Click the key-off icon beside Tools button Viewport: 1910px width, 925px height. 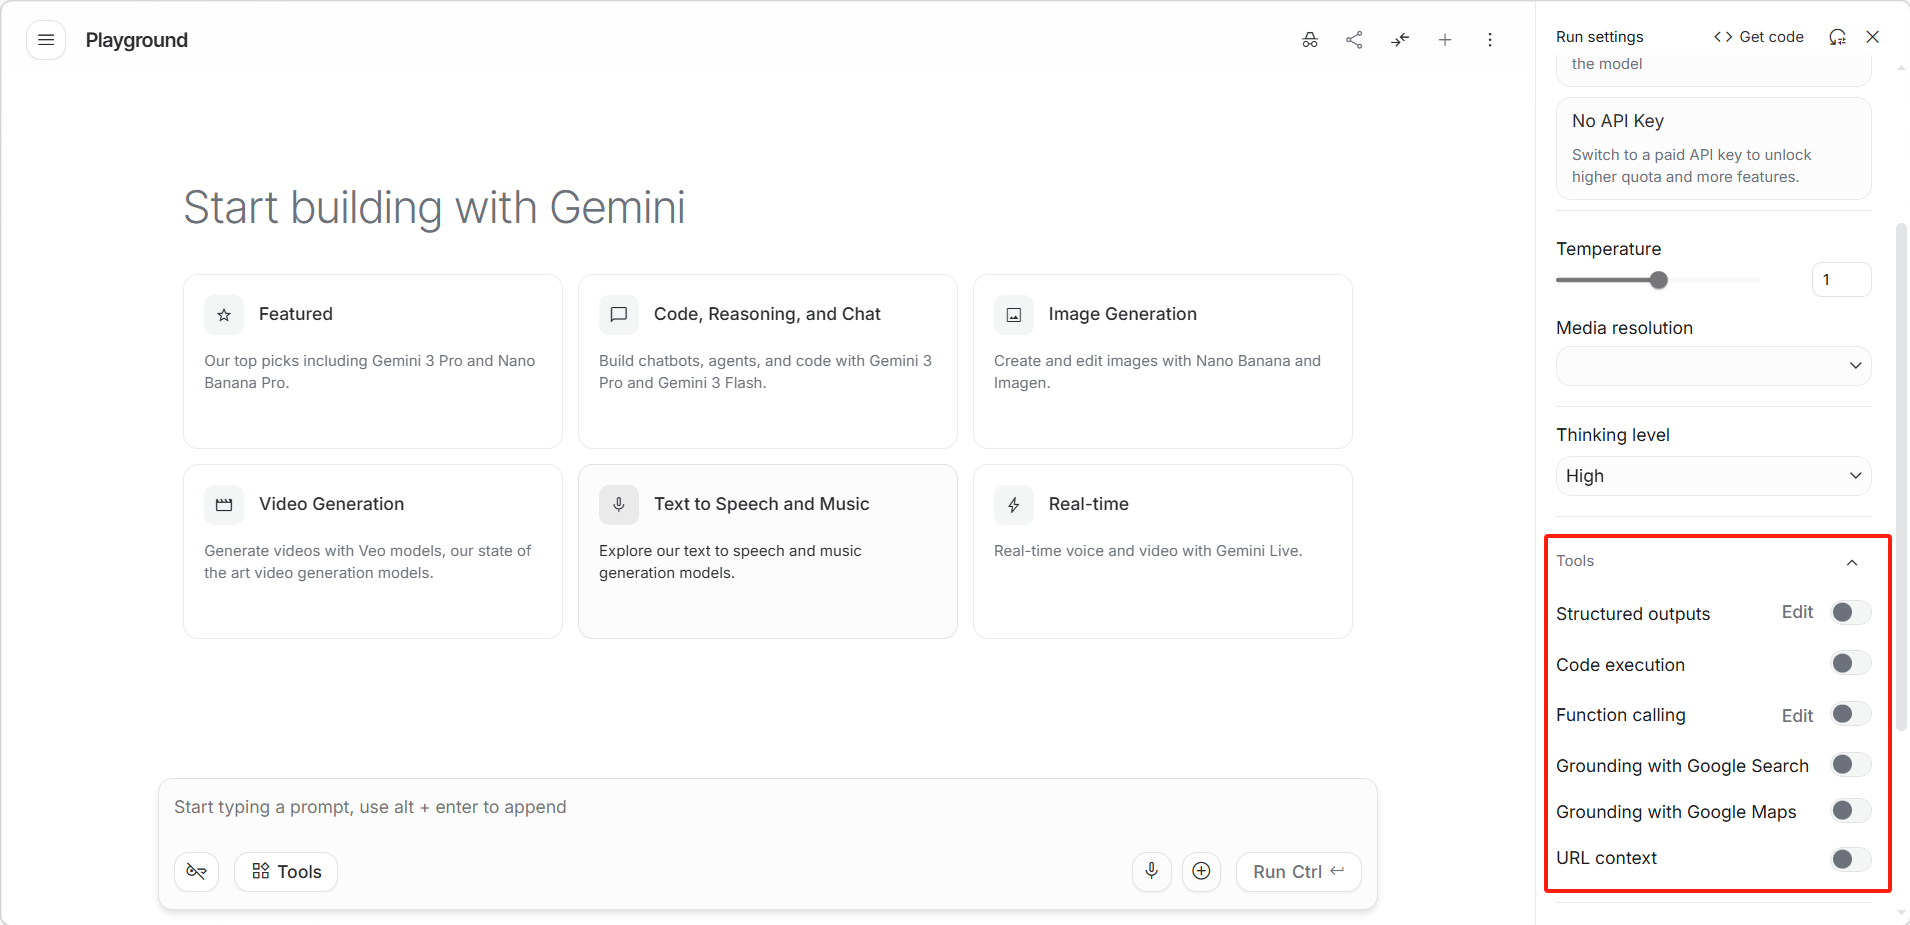click(197, 872)
